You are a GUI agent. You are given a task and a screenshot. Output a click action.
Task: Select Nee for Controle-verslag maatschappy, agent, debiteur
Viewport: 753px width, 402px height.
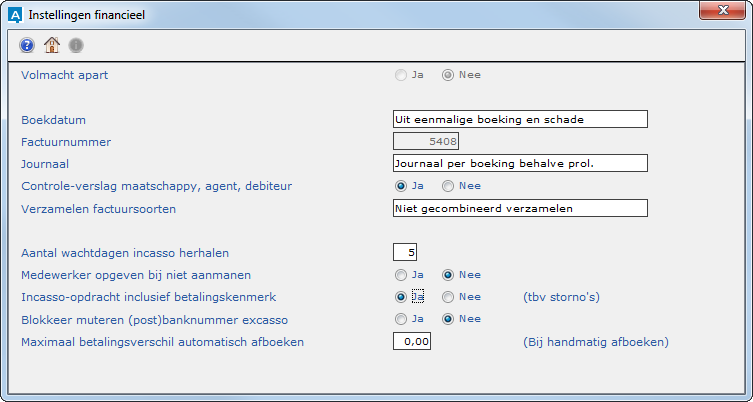pos(449,186)
